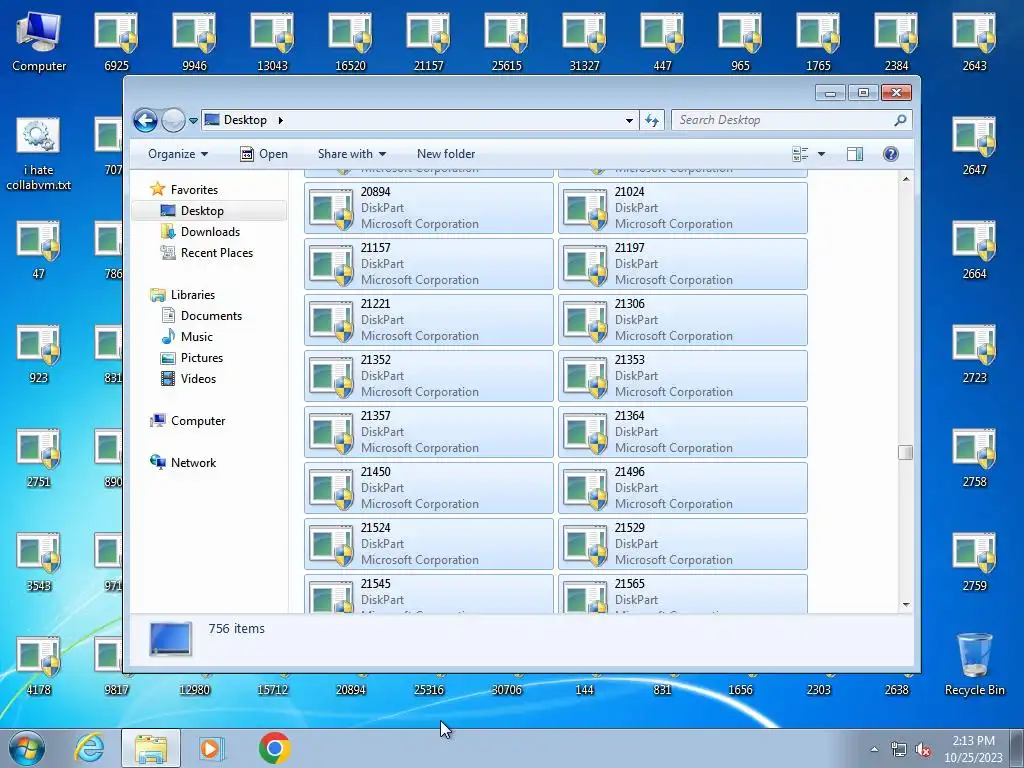Open Downloads in the navigation pane

pyautogui.click(x=210, y=232)
